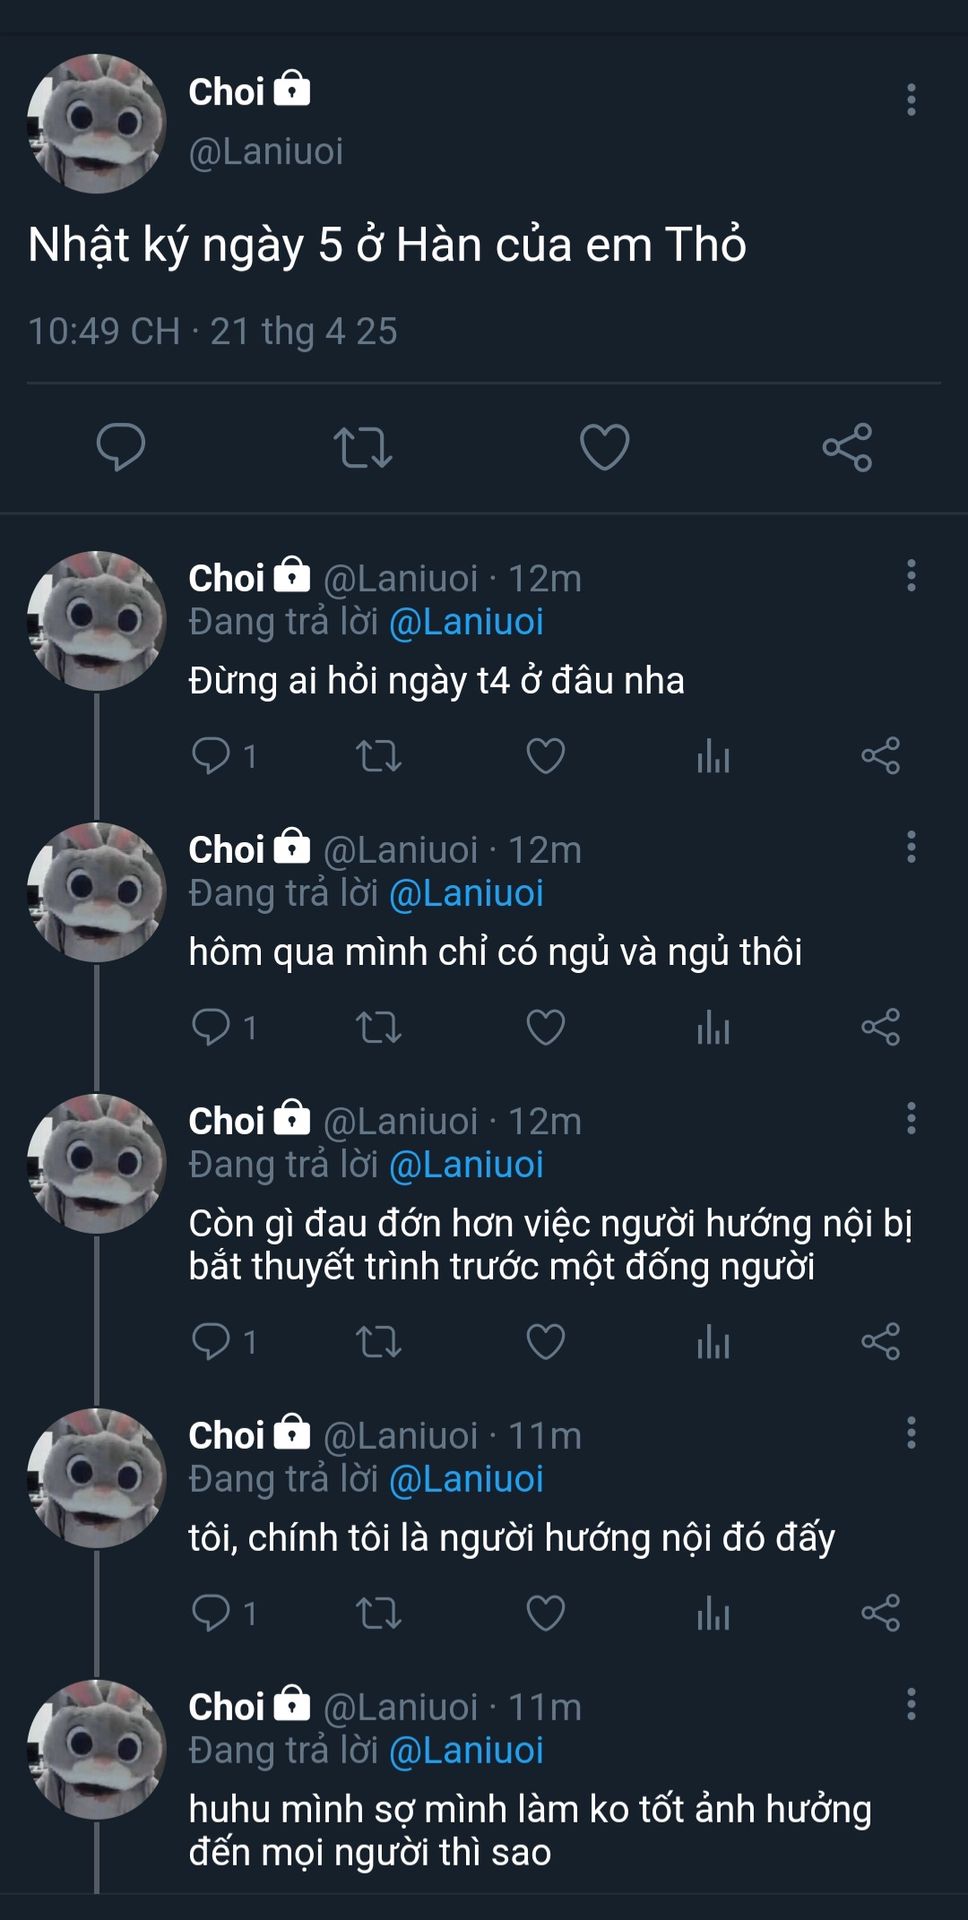Open more options for the main tweet
This screenshot has height=1920, width=968.
(x=911, y=100)
